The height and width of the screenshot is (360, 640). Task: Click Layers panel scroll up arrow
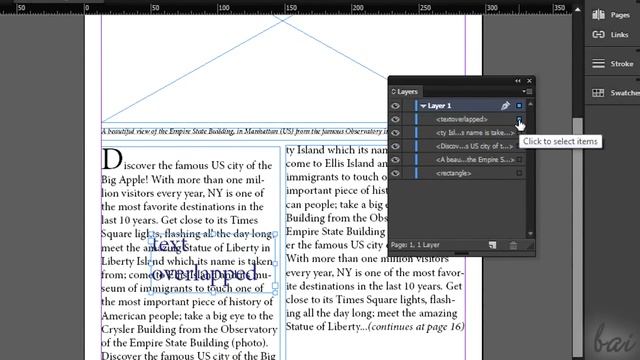click(530, 104)
